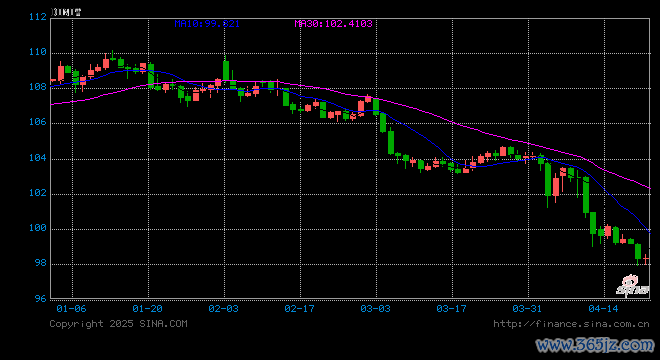This screenshot has height=360, width=660.
Task: Open the http://finance.sina.com.cn link
Action: [571, 324]
